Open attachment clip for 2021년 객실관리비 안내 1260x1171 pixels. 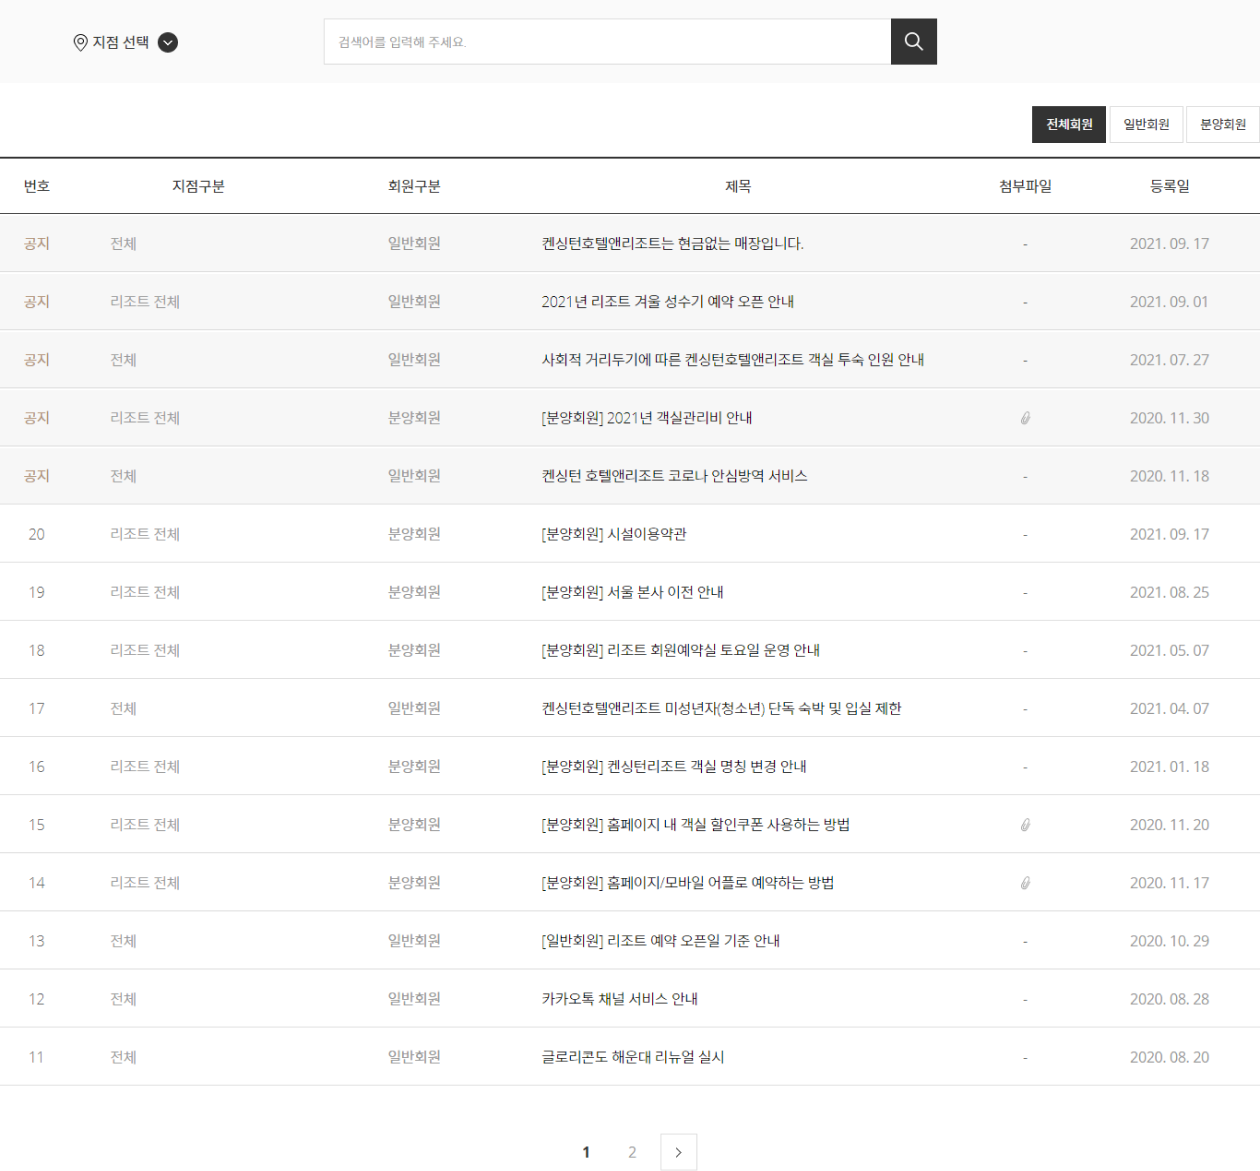coord(1025,418)
